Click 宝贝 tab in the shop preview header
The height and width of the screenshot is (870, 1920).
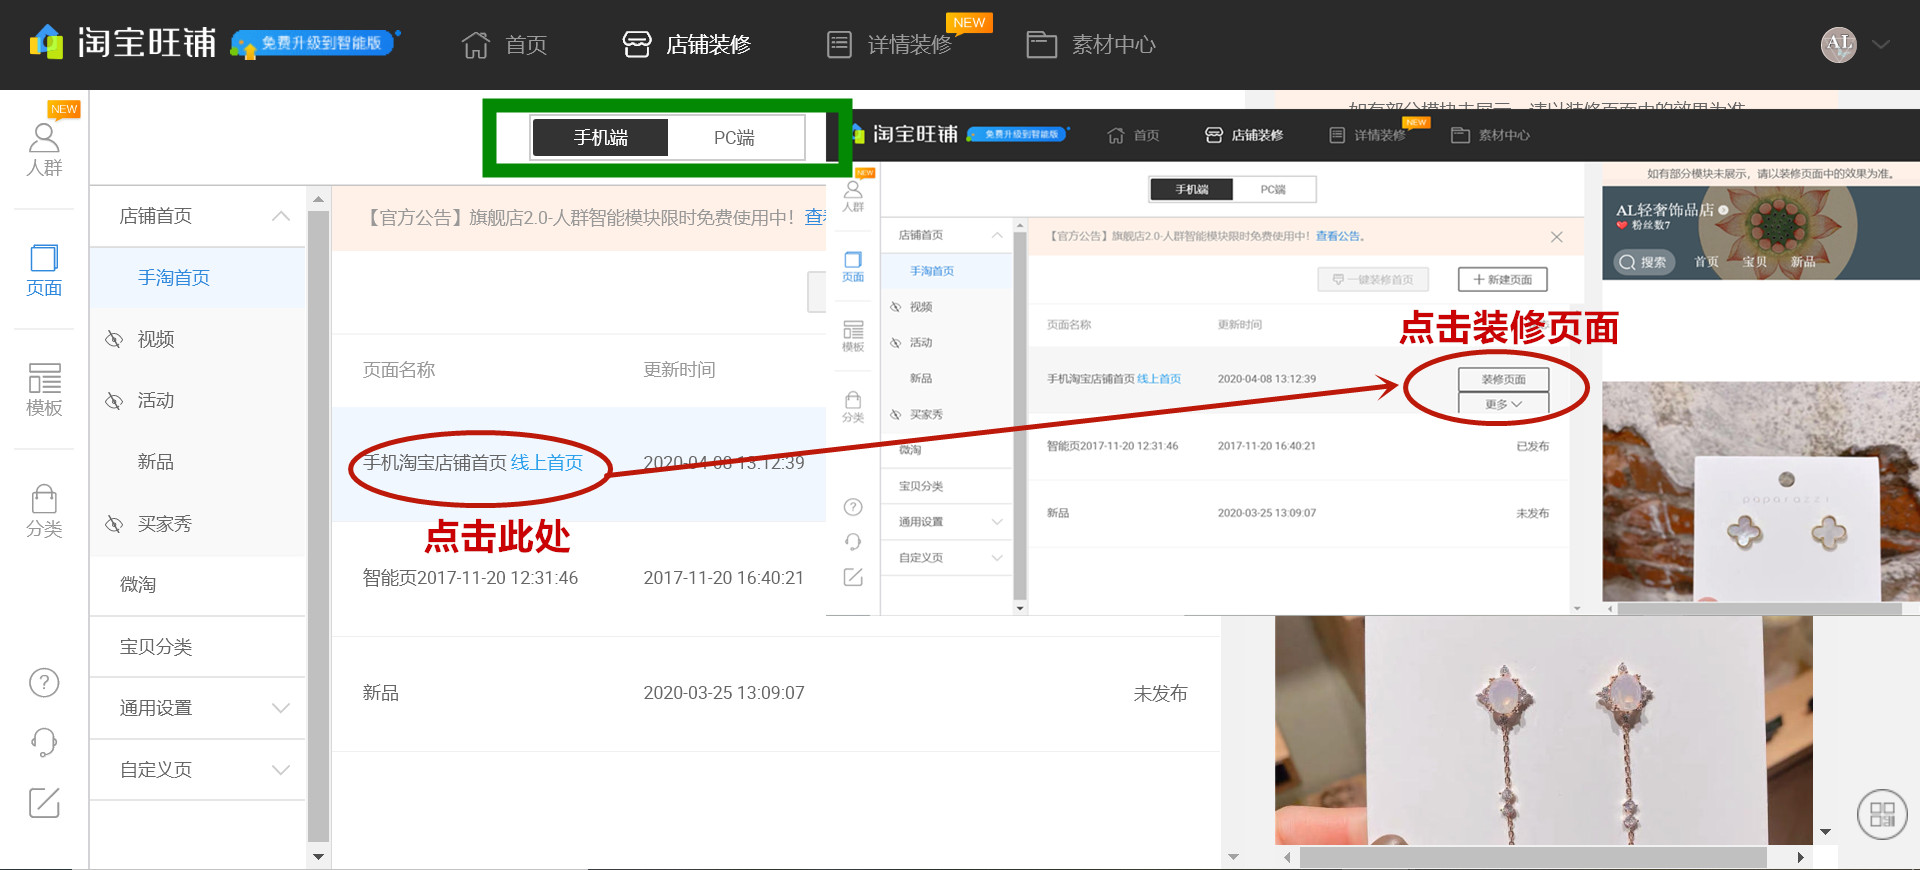(x=1754, y=262)
